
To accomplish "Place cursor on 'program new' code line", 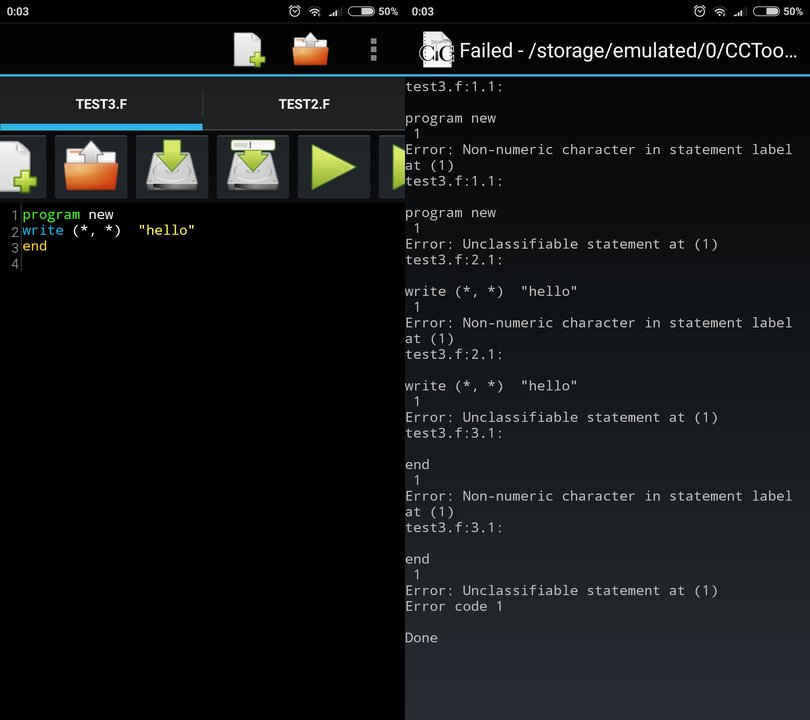I will [68, 214].
